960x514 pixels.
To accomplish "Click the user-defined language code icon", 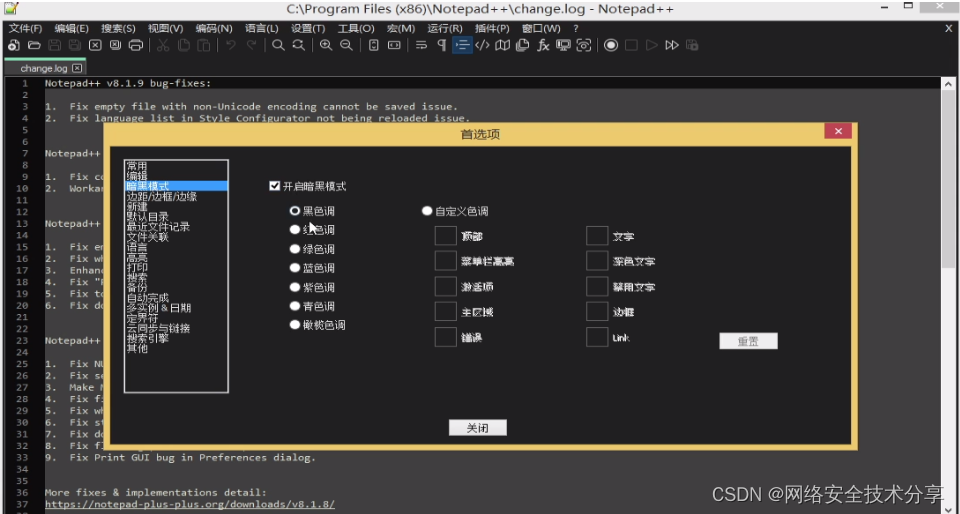I will click(x=482, y=45).
